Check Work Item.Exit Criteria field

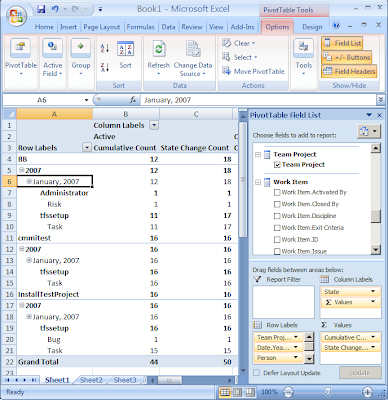point(277,228)
